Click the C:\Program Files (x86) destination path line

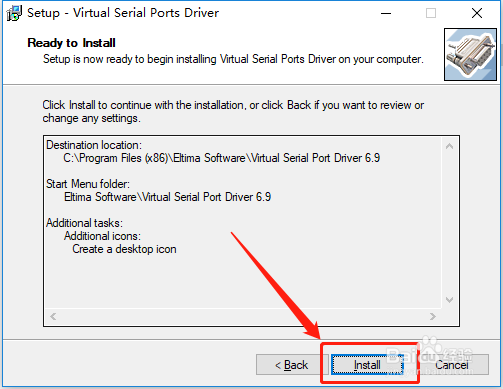tap(222, 158)
